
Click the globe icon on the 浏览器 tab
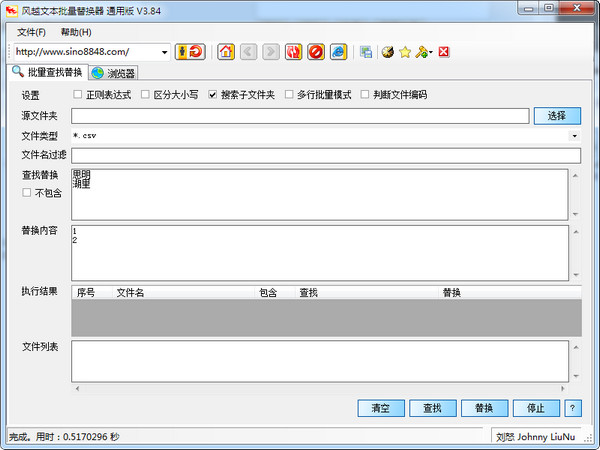pos(98,73)
